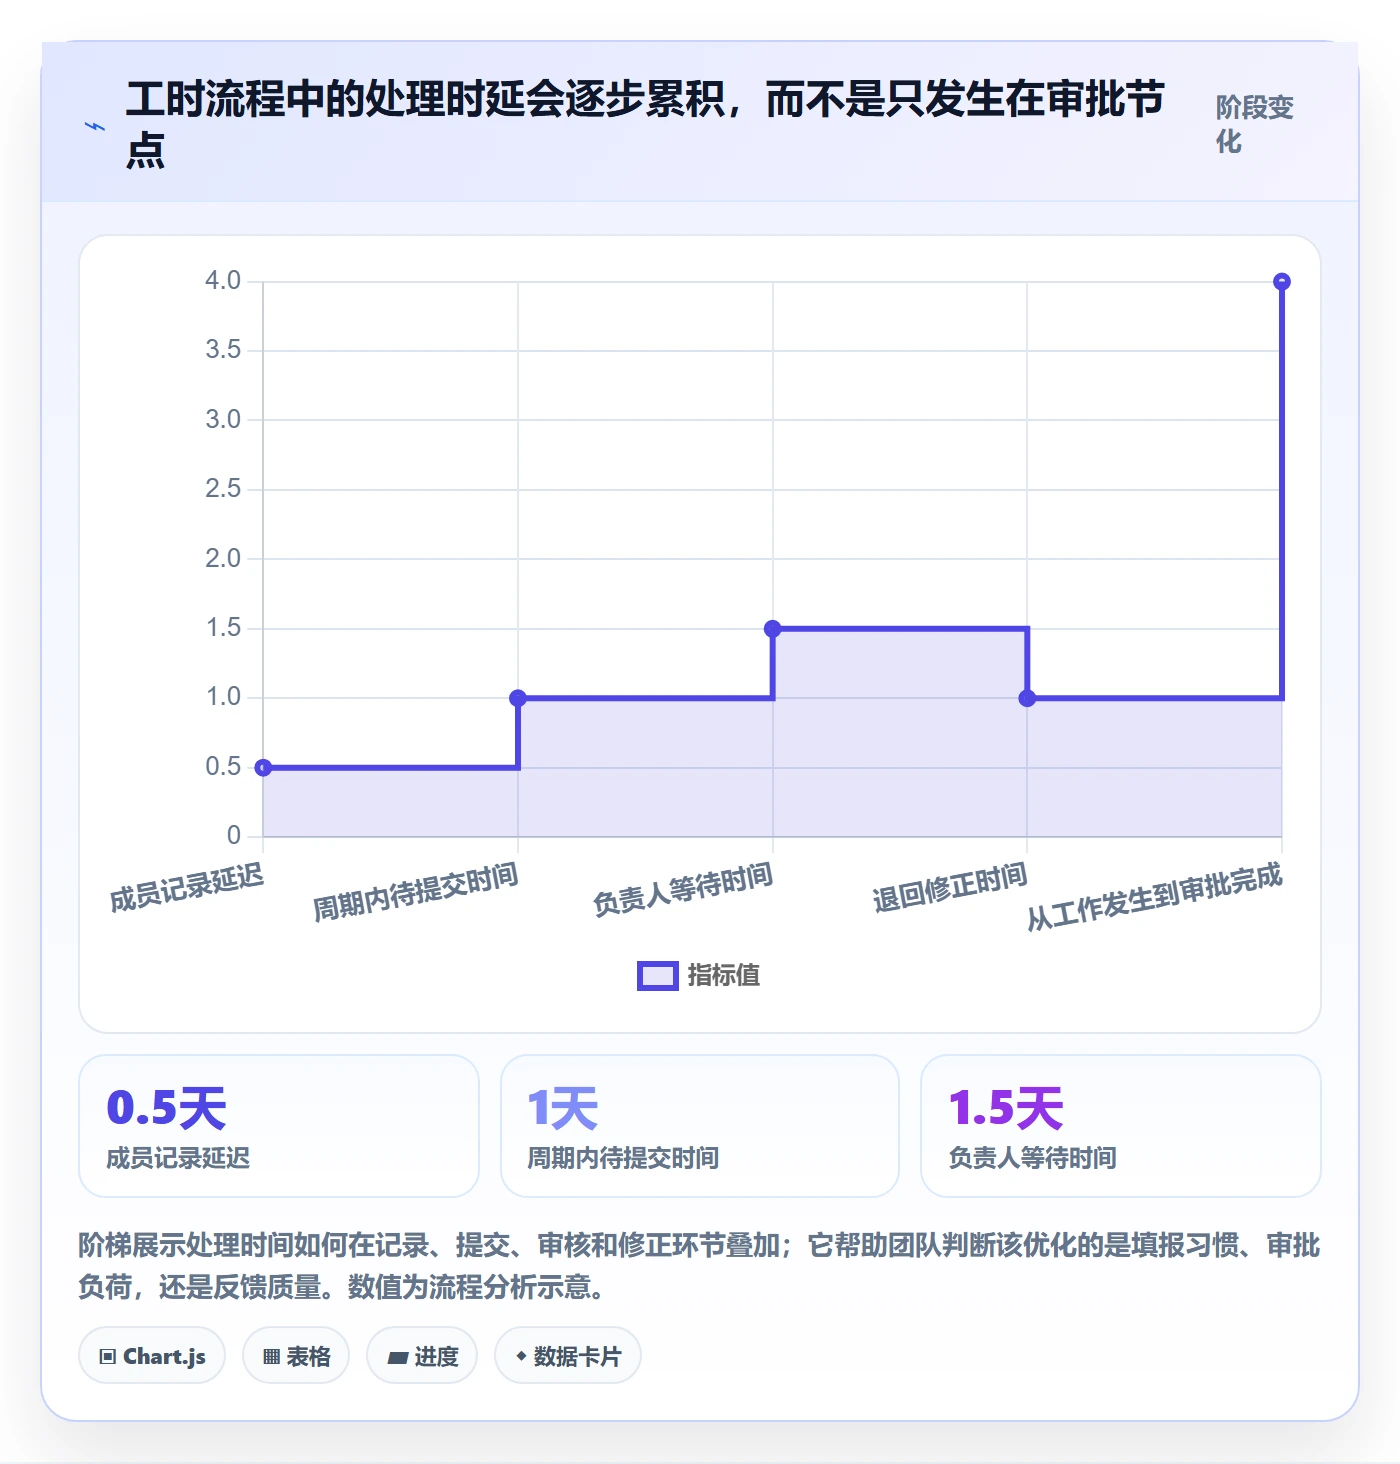Screen dimensions: 1400x1464
Task: Click the description paragraph starting 阶梯展示
Action: click(x=699, y=1266)
